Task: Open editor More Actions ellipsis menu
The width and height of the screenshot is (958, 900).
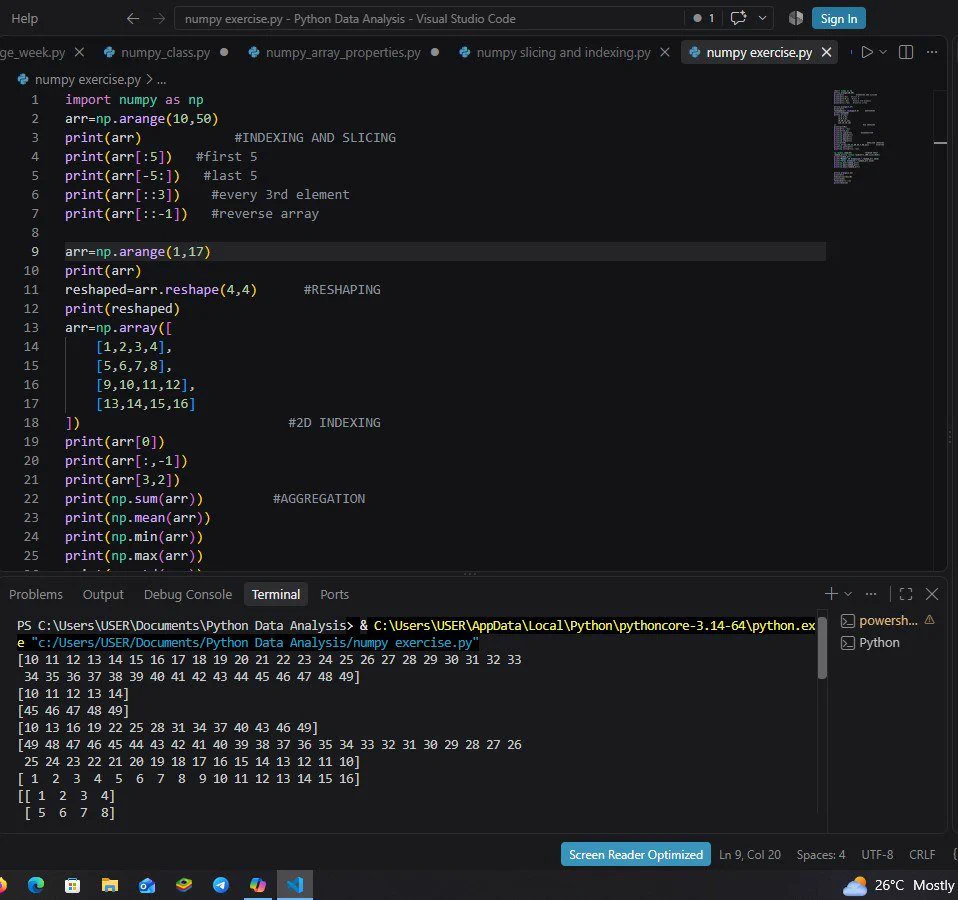Action: pyautogui.click(x=932, y=53)
